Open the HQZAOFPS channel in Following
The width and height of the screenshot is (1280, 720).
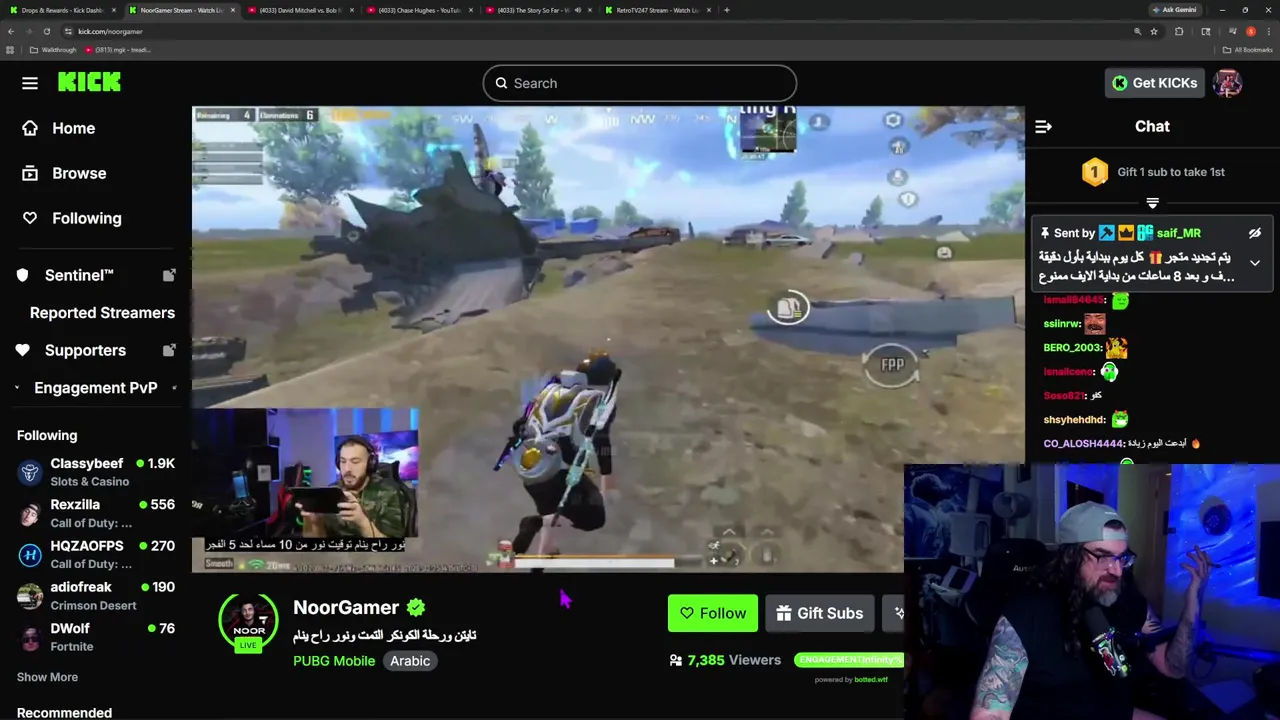click(x=96, y=554)
